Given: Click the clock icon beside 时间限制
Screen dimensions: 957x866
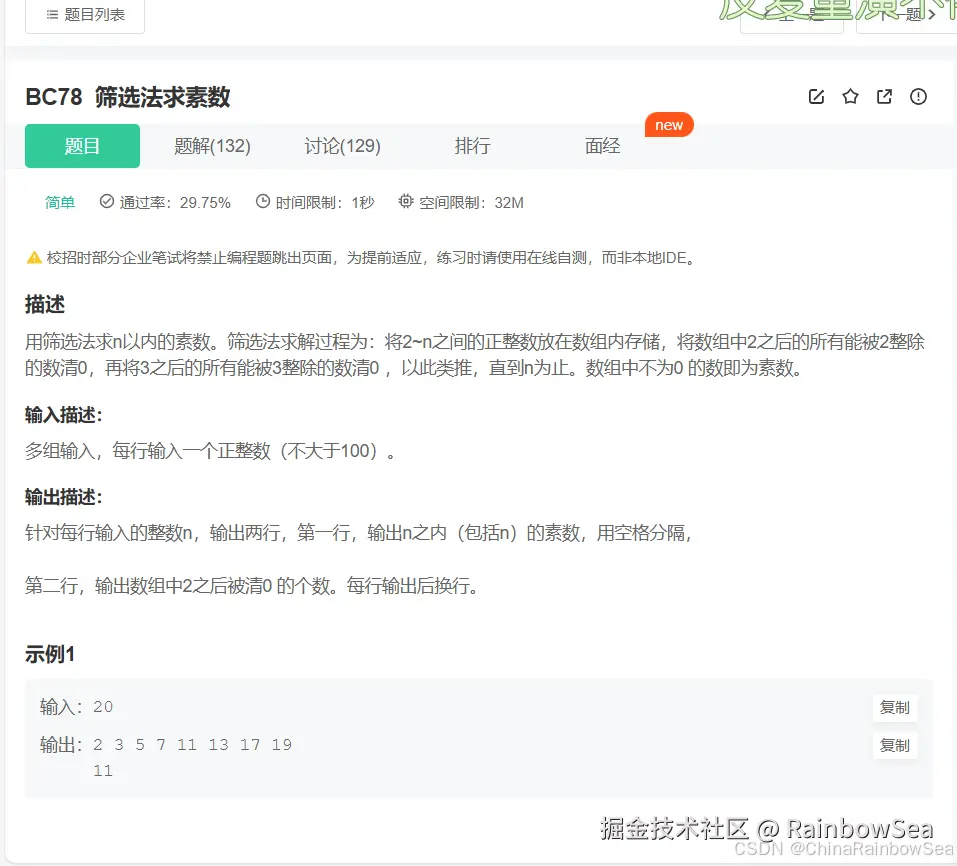Looking at the screenshot, I should coord(261,201).
